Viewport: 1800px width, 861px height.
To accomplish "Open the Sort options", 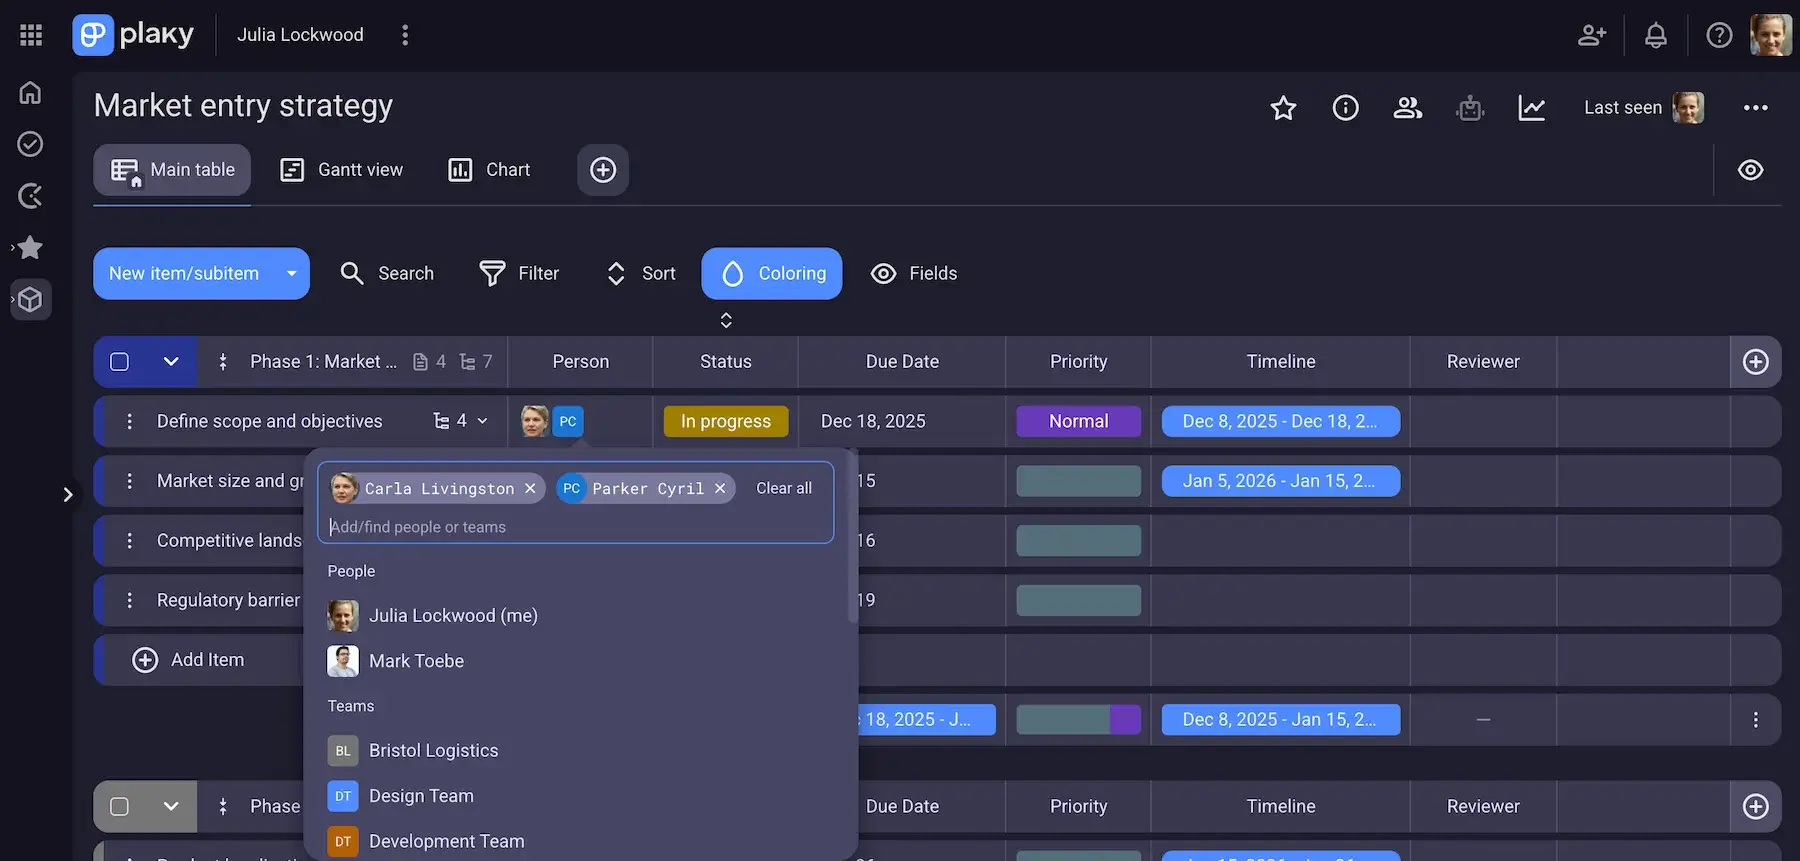I will click(641, 274).
